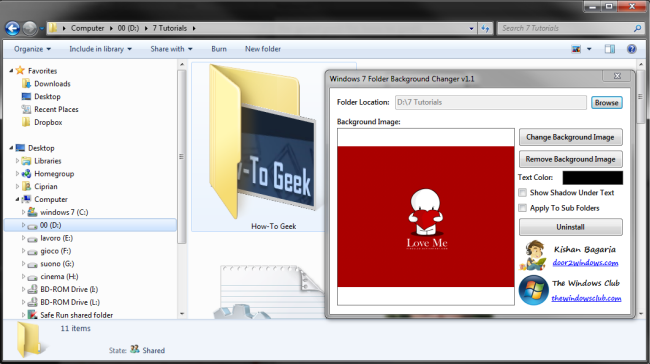Tick the Apply To Sub Folders checkbox
650x364 pixels.
(522, 208)
